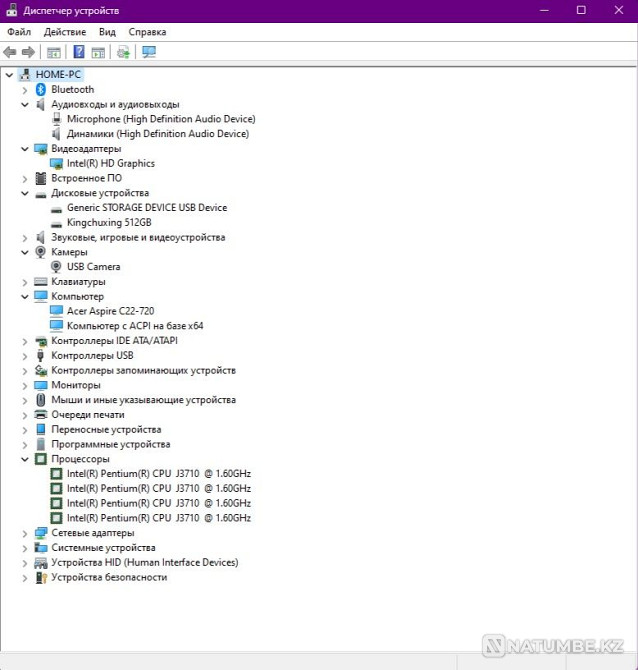
Task: Expand the Встроенное ПО category
Action: pyautogui.click(x=25, y=179)
